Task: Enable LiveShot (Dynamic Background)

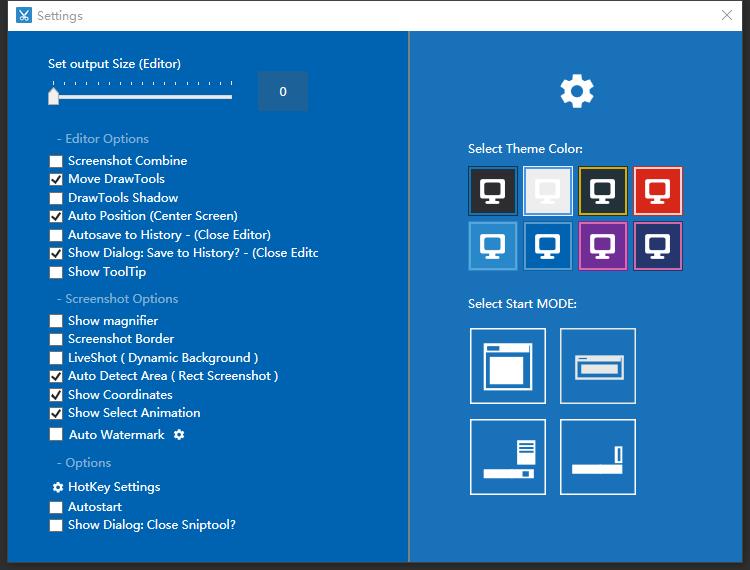Action: pyautogui.click(x=56, y=358)
